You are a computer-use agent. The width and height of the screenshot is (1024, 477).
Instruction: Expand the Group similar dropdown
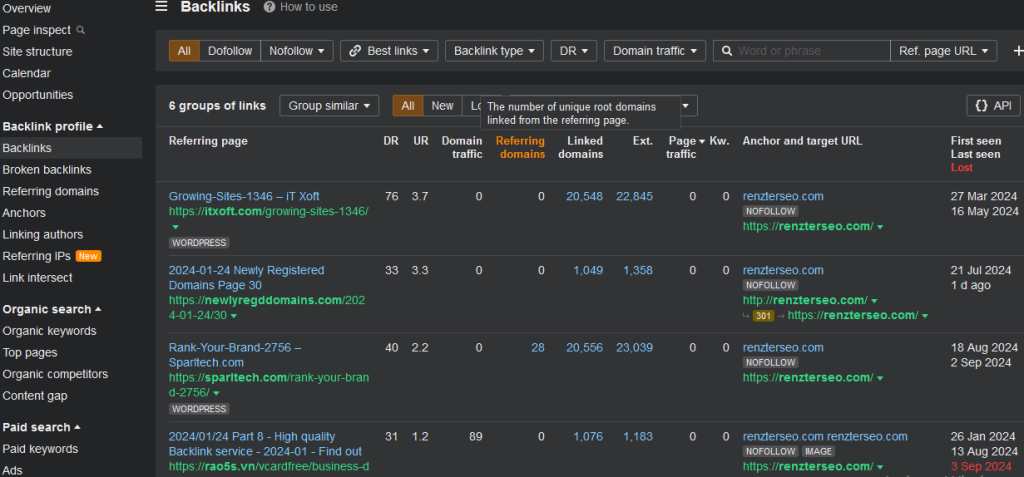click(329, 105)
